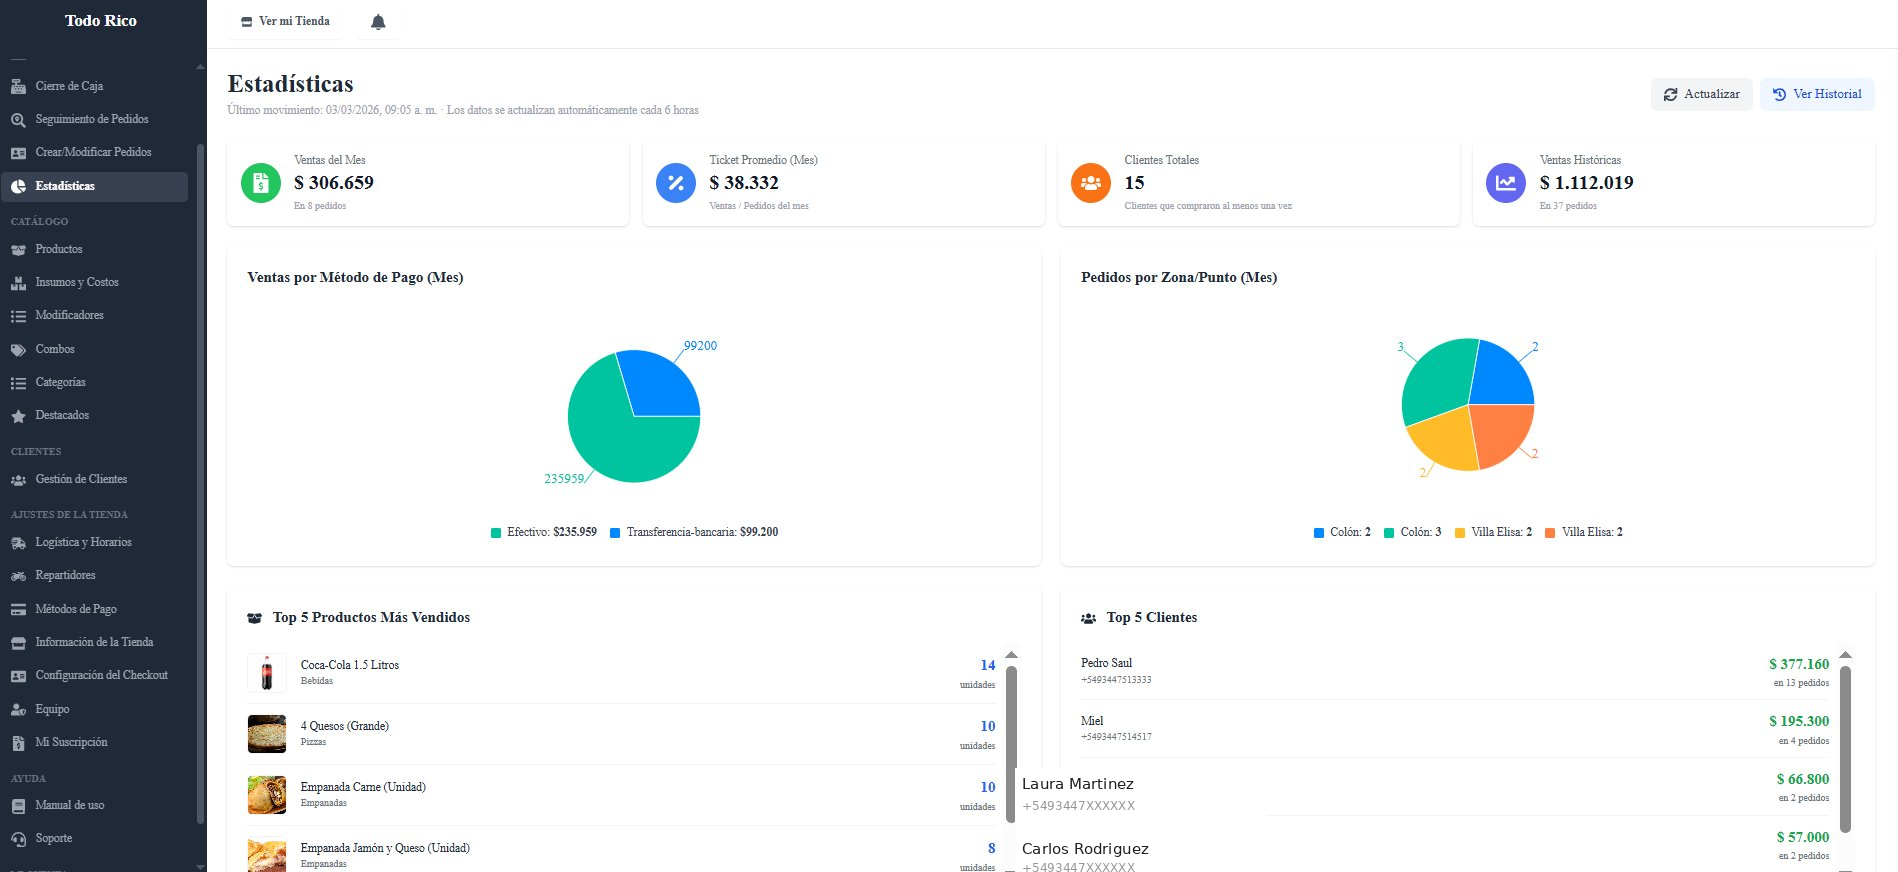This screenshot has width=1898, height=872.
Task: Click the Soporte headset icon
Action: tap(18, 839)
